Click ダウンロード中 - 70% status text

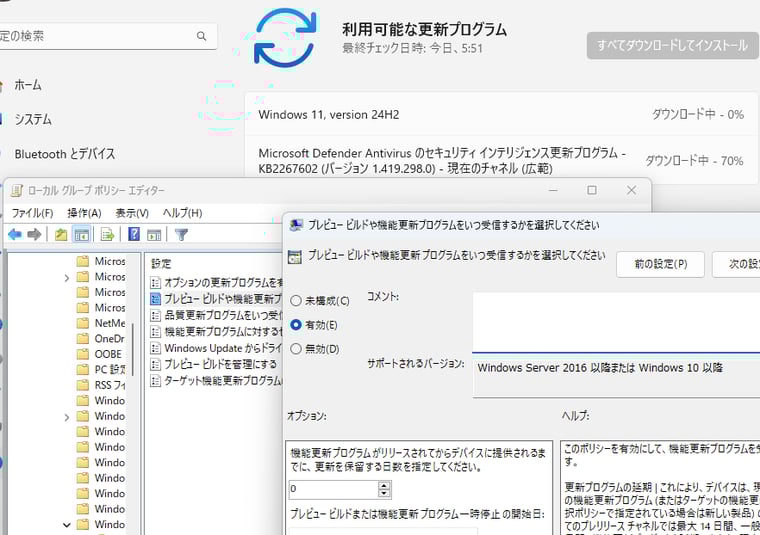[x=694, y=161]
